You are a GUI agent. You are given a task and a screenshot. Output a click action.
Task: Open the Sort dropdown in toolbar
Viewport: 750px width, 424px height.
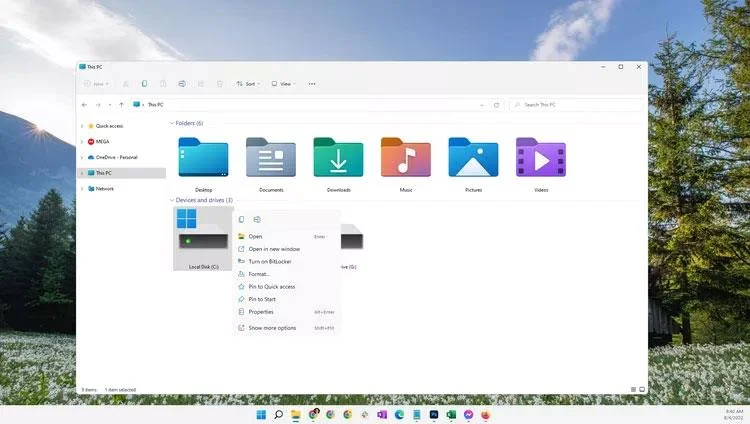(248, 84)
